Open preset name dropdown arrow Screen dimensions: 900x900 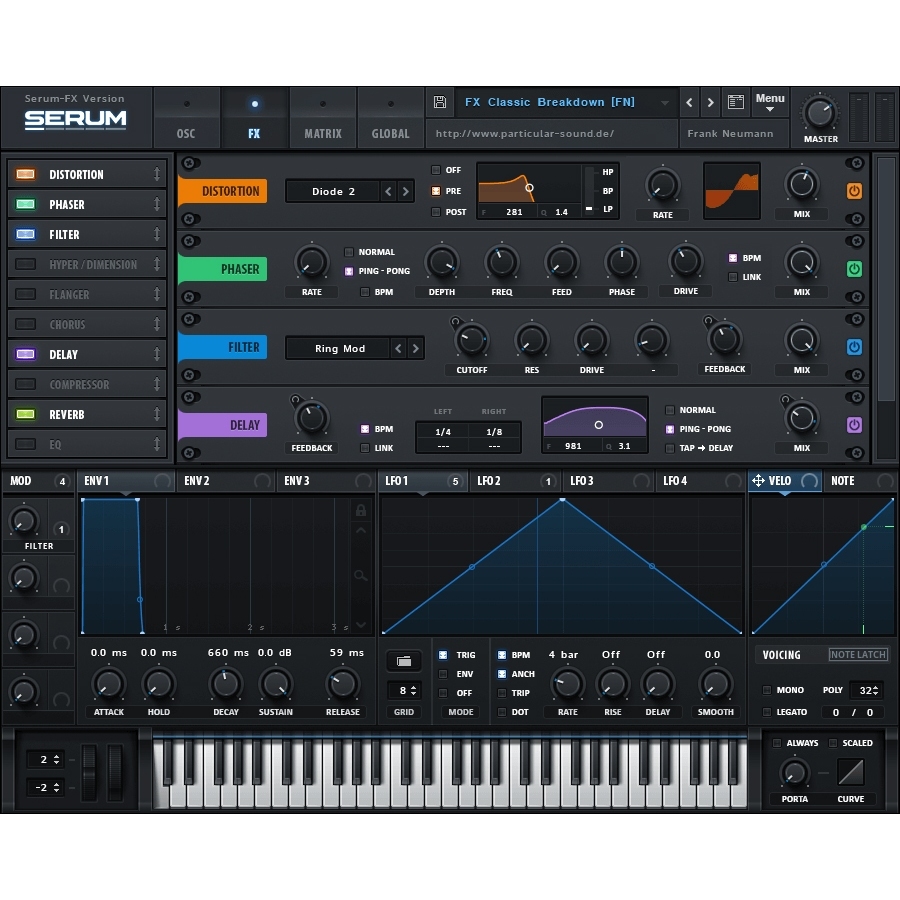click(x=665, y=103)
